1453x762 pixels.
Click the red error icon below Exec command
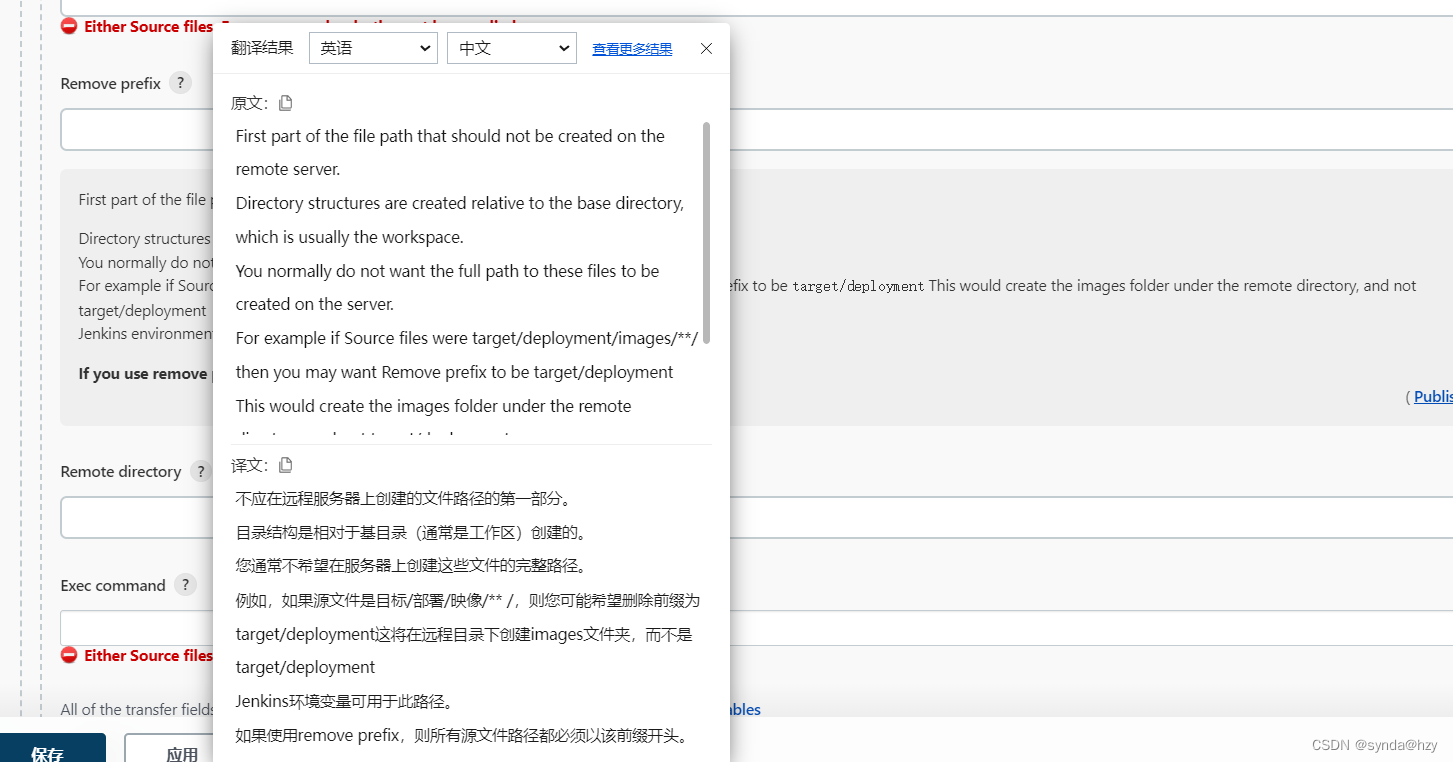(x=69, y=655)
